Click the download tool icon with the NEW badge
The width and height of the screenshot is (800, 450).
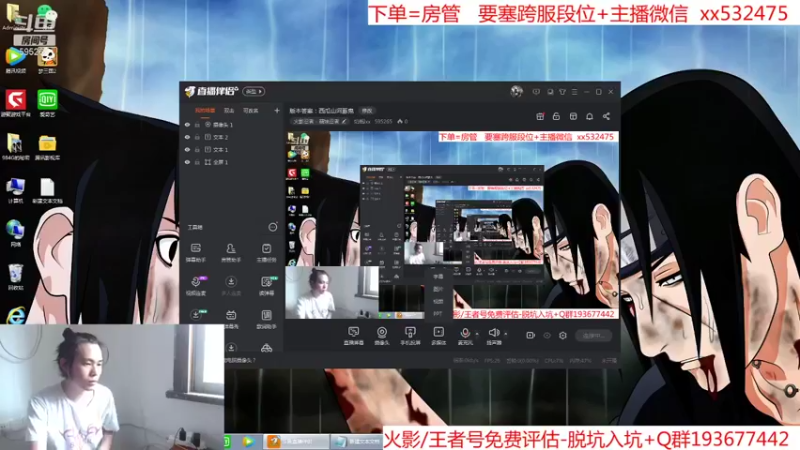pos(197,314)
